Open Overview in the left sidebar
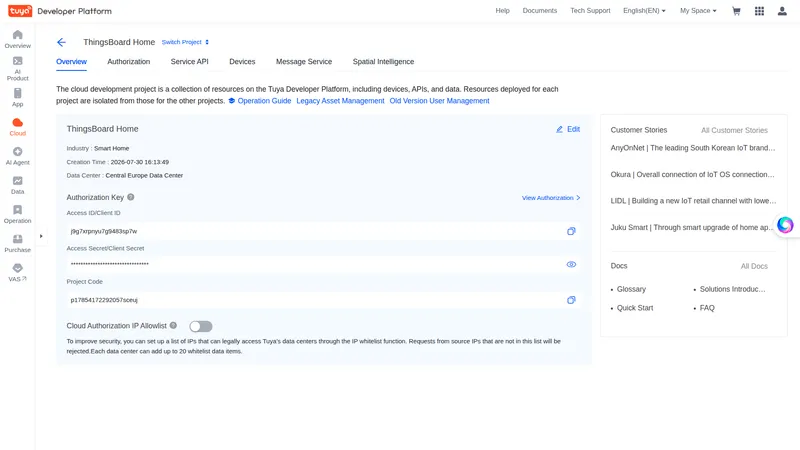 [x=17, y=39]
